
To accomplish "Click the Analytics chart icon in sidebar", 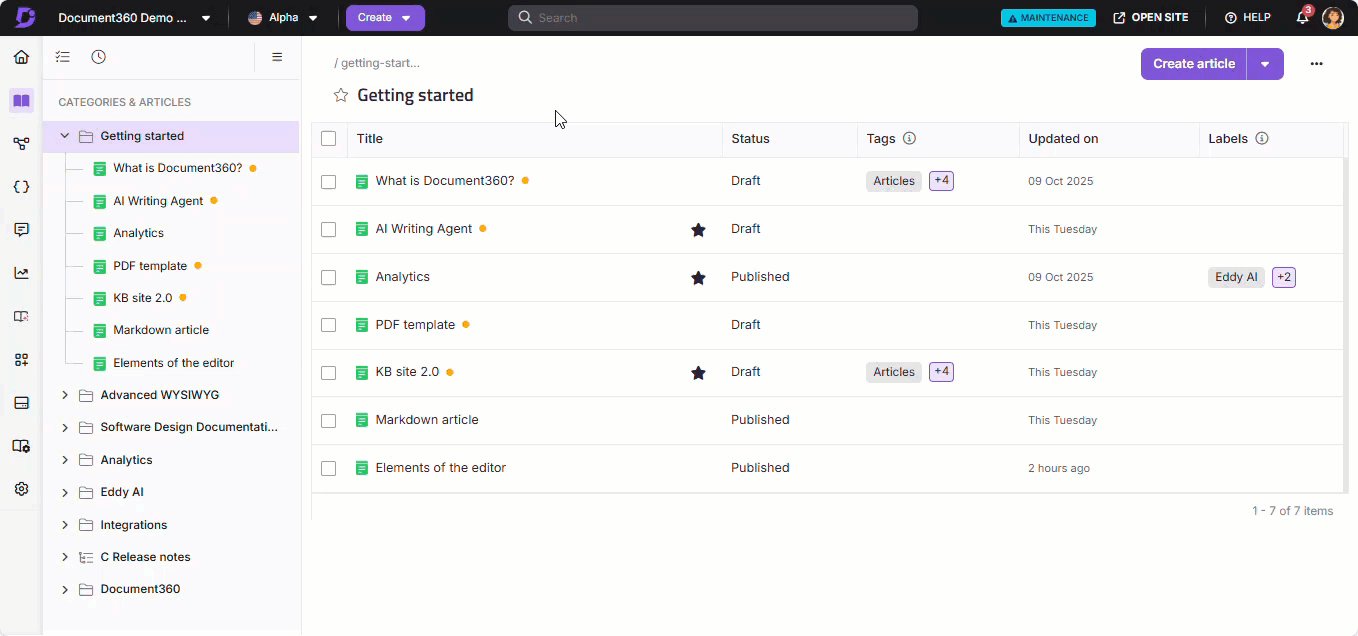I will (x=21, y=273).
